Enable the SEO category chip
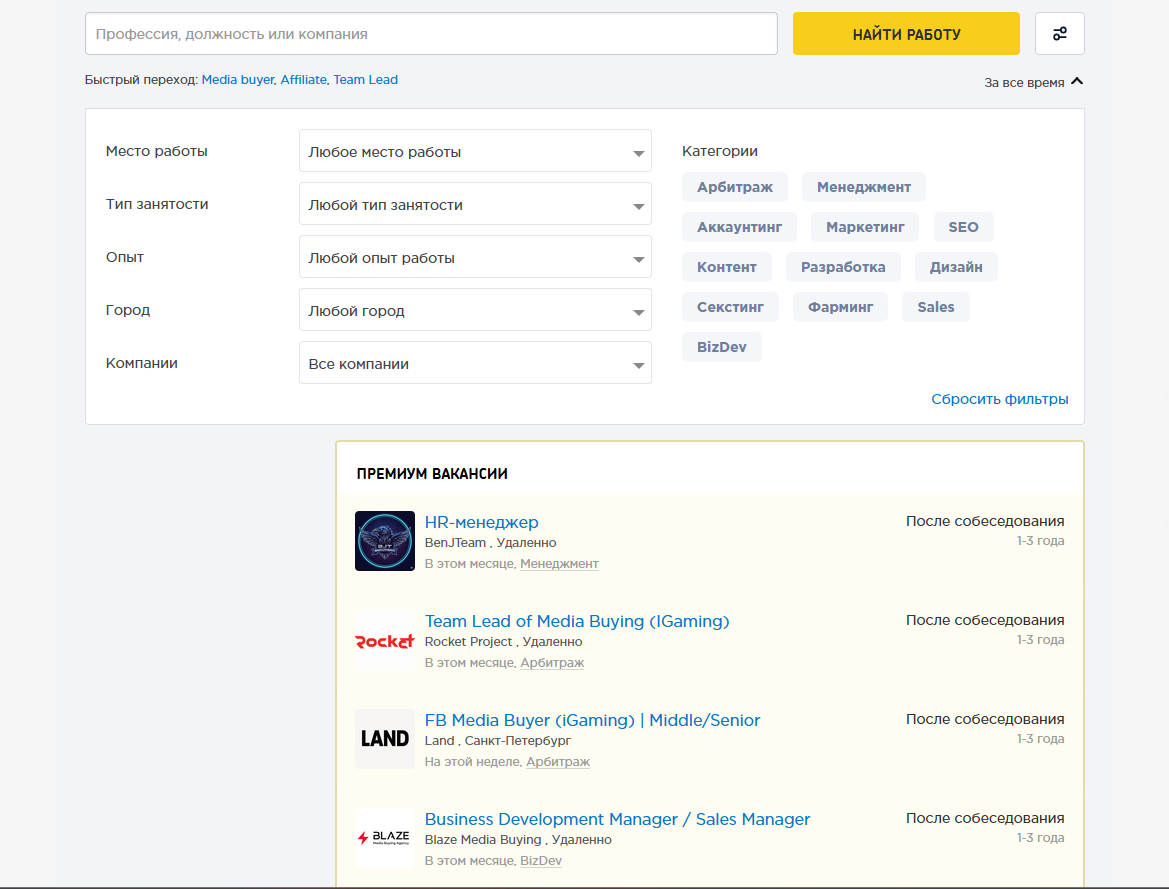Screen dimensions: 1169x889 tap(963, 227)
